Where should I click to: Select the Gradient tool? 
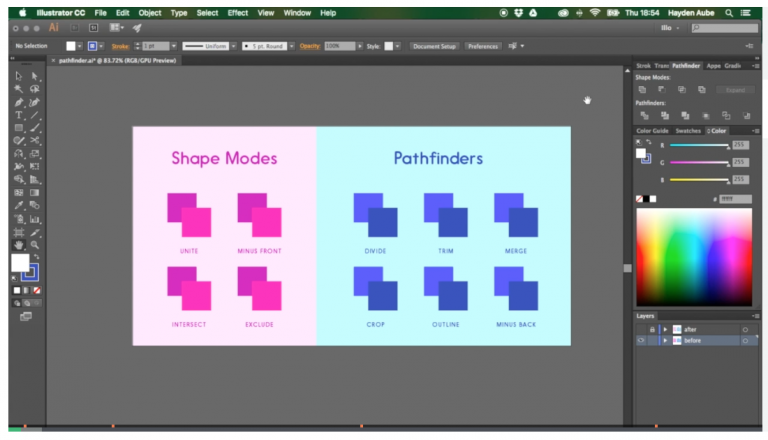pos(34,193)
